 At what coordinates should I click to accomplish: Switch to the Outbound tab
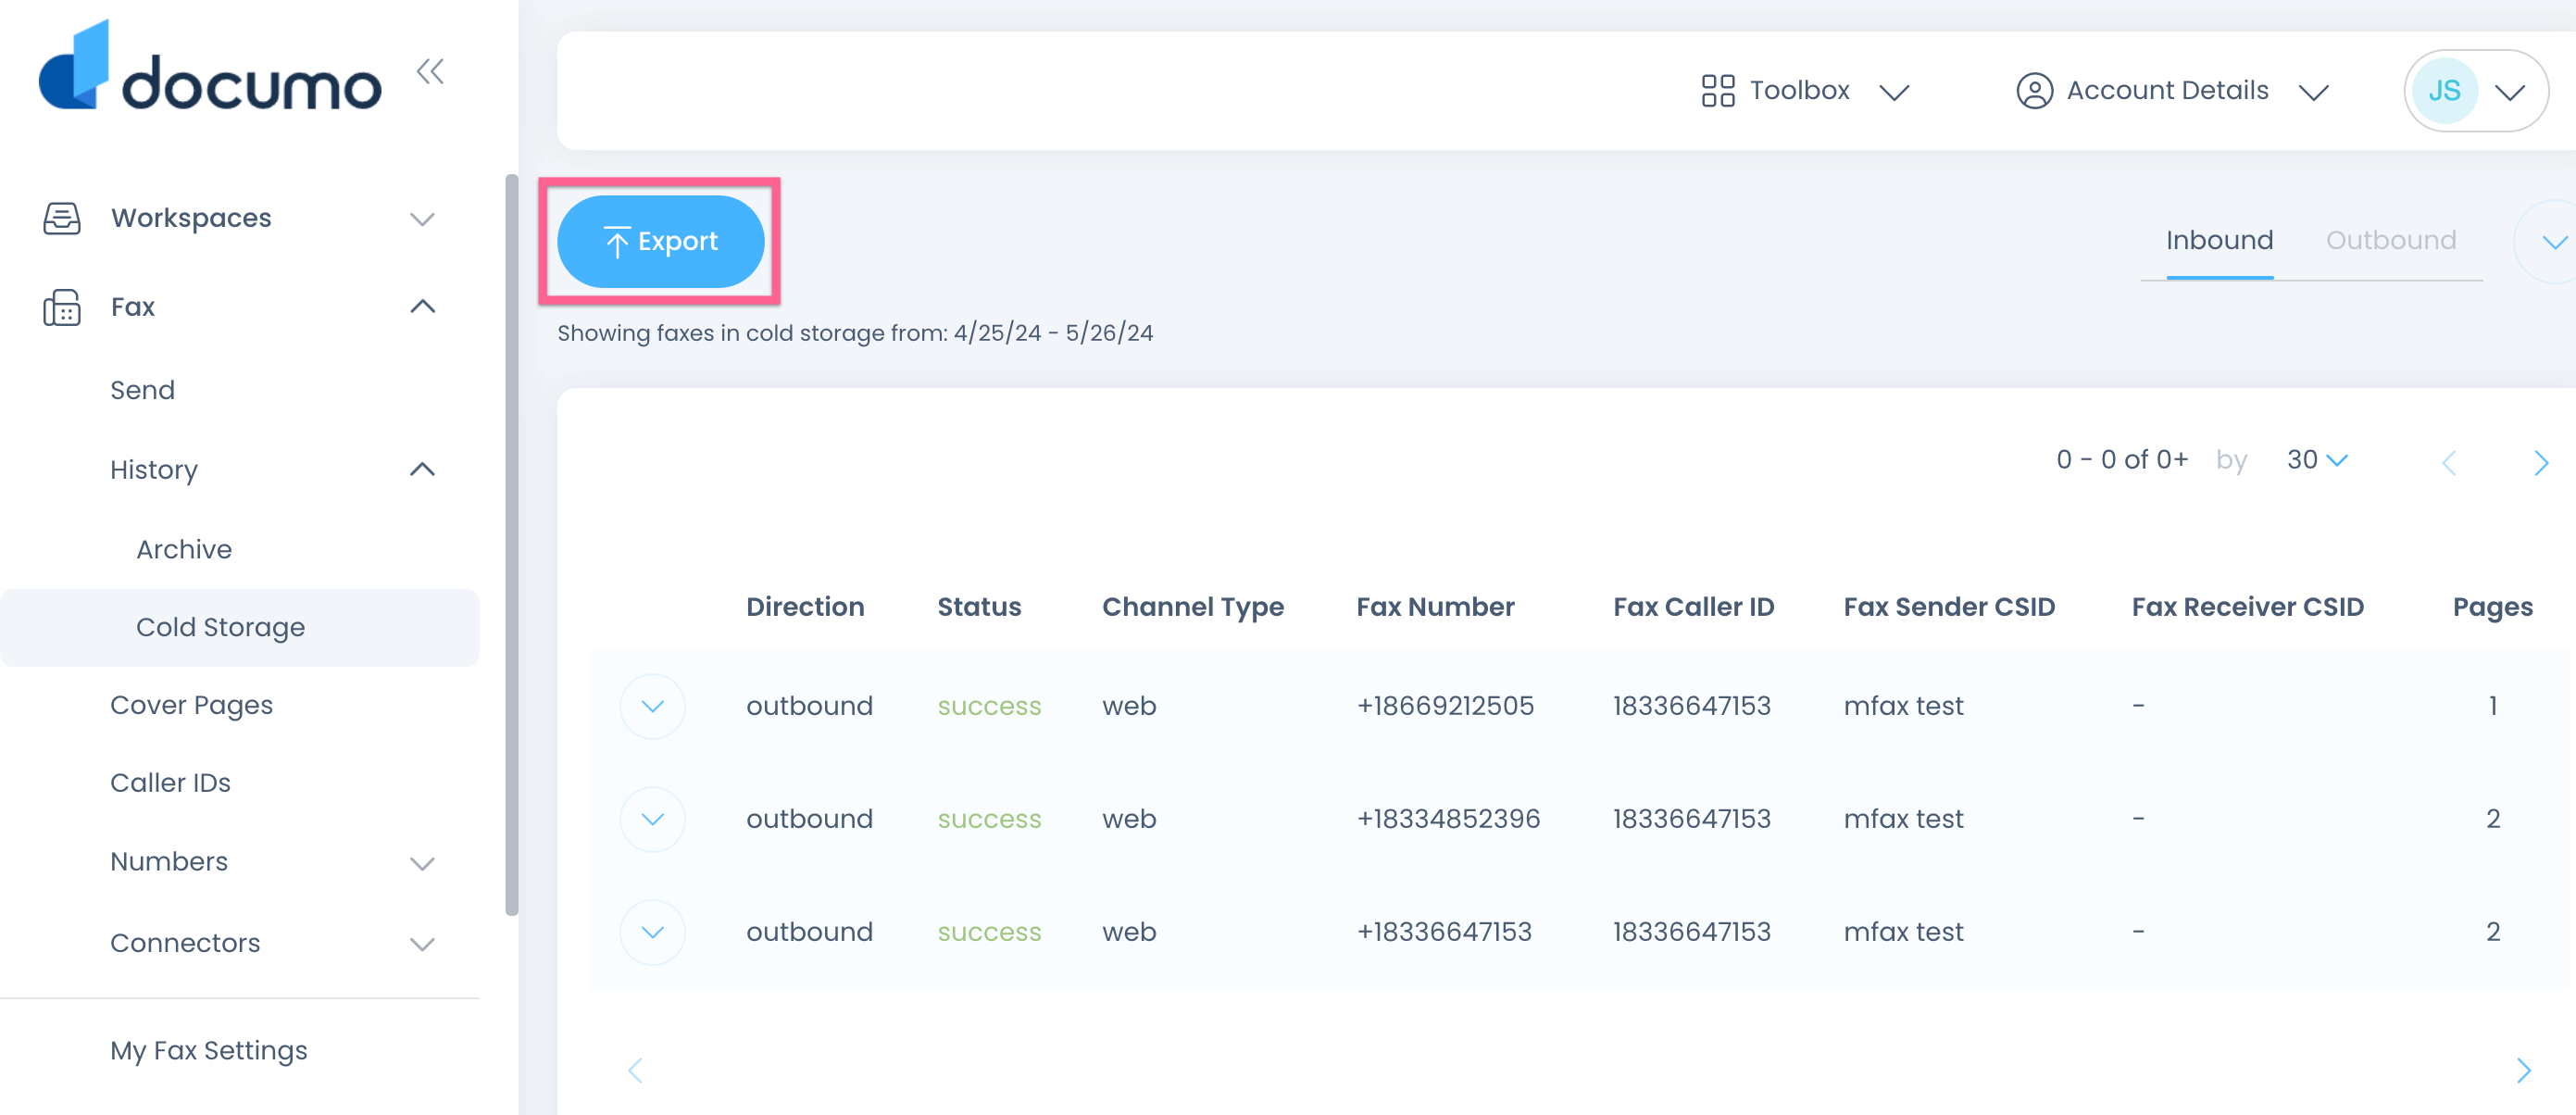click(x=2389, y=241)
